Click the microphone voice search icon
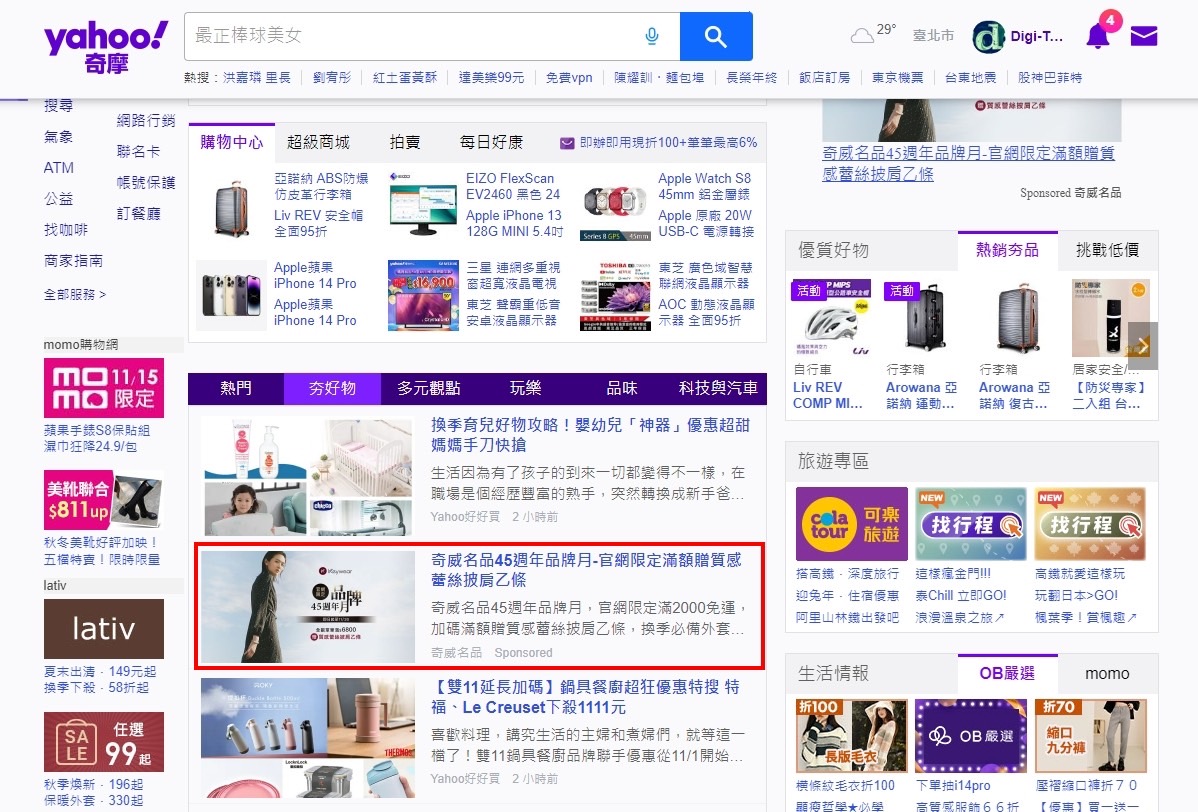 652,37
